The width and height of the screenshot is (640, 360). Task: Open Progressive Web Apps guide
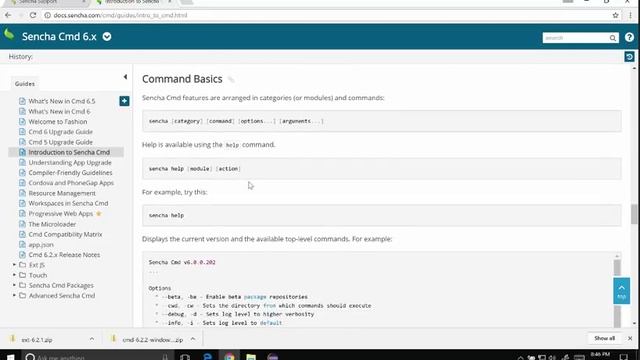(x=61, y=213)
